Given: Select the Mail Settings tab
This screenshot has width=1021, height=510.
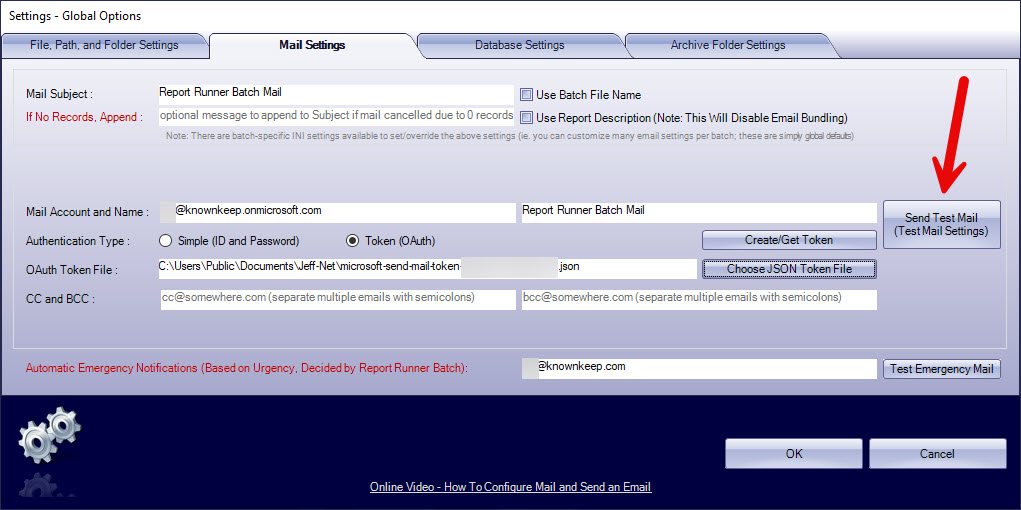Looking at the screenshot, I should point(312,45).
